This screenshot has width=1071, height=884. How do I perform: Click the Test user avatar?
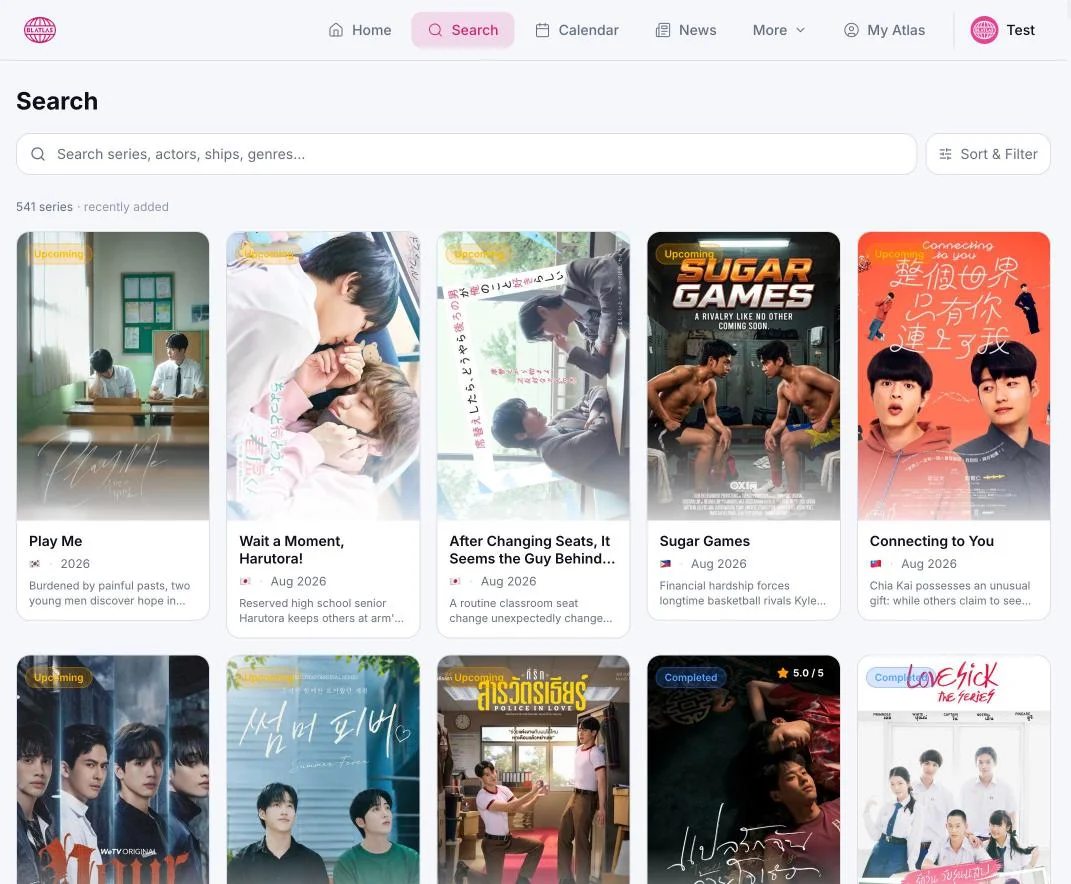[984, 30]
